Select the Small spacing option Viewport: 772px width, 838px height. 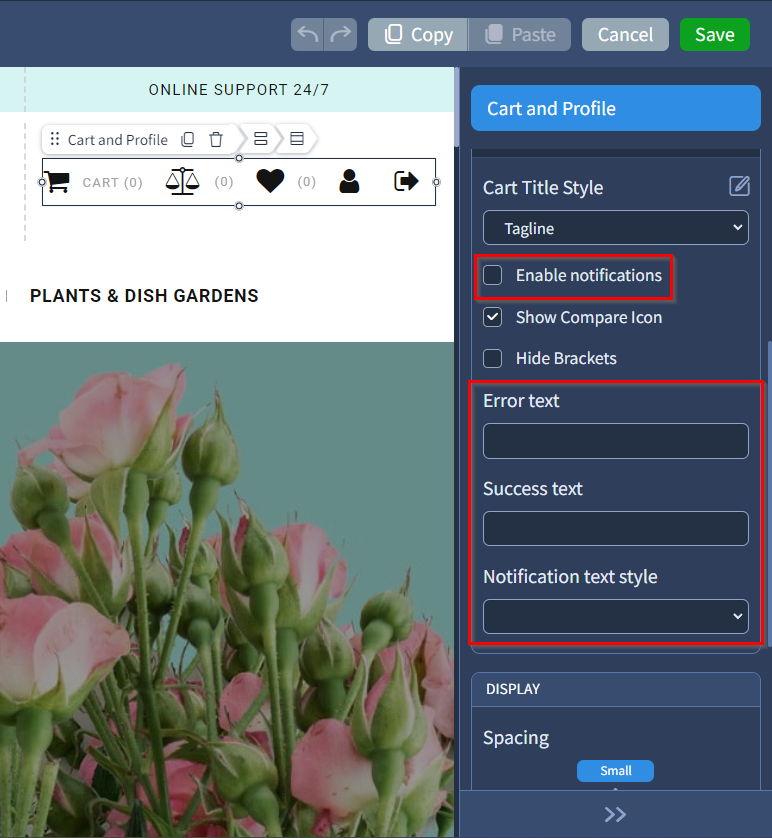point(615,771)
